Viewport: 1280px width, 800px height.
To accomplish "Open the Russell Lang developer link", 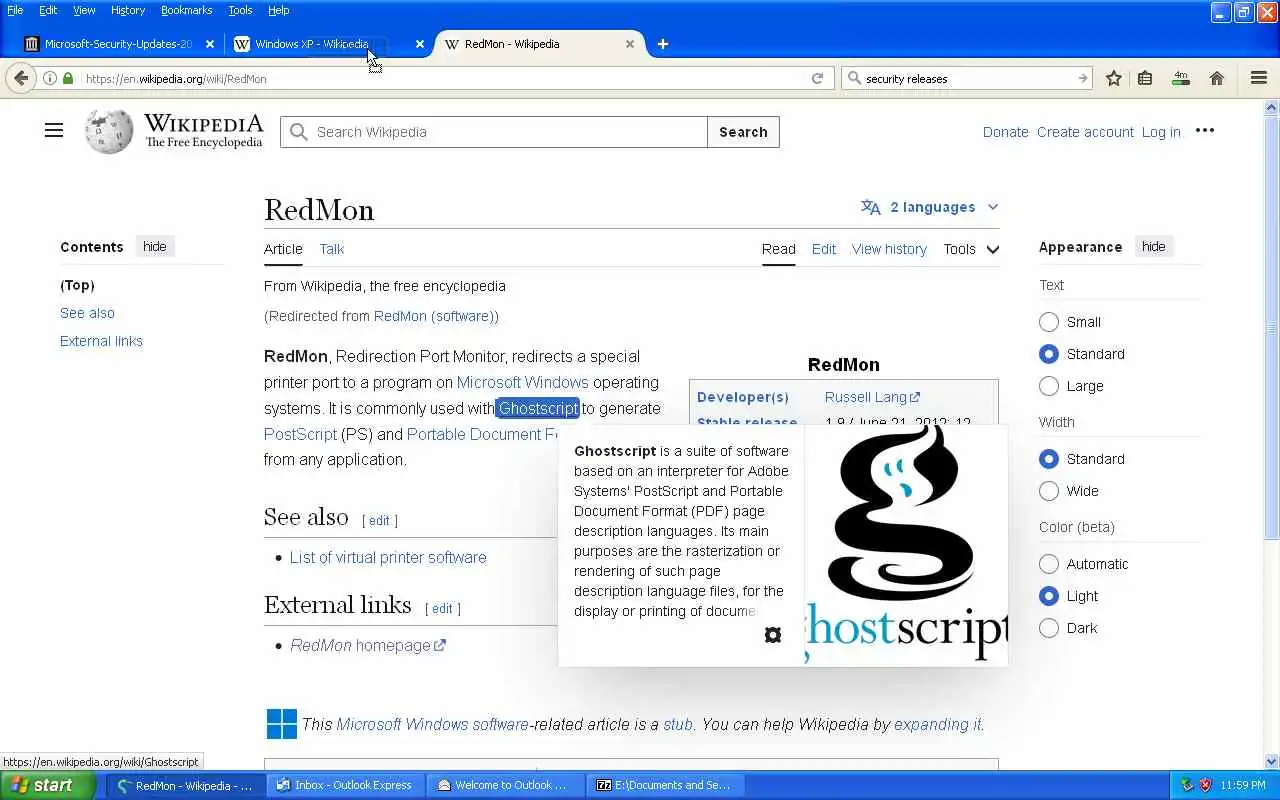I will coord(872,397).
